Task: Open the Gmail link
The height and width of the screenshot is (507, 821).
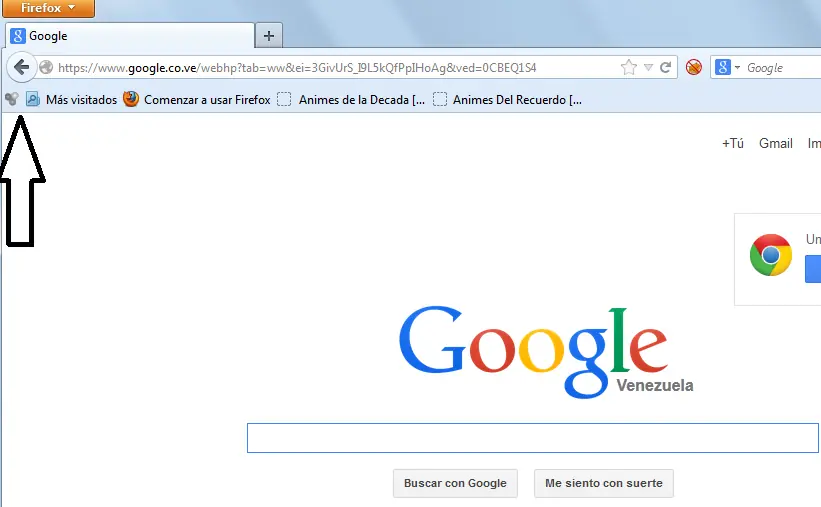Action: click(775, 144)
